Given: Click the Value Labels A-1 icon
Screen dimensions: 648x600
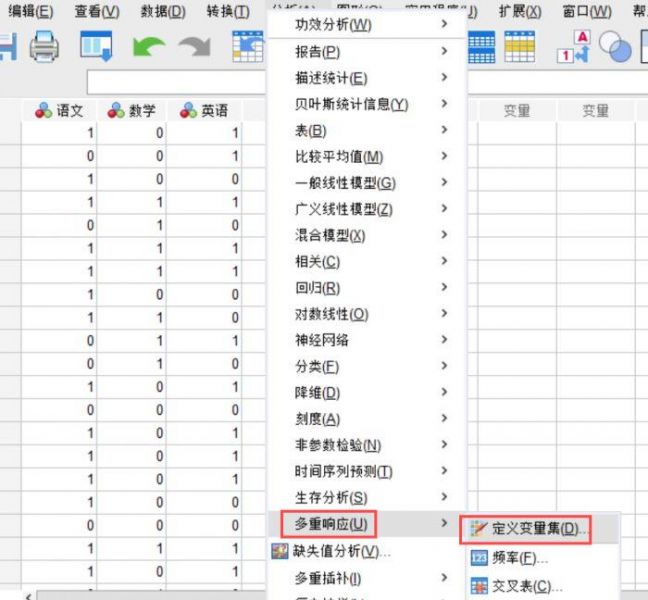Looking at the screenshot, I should click(574, 47).
